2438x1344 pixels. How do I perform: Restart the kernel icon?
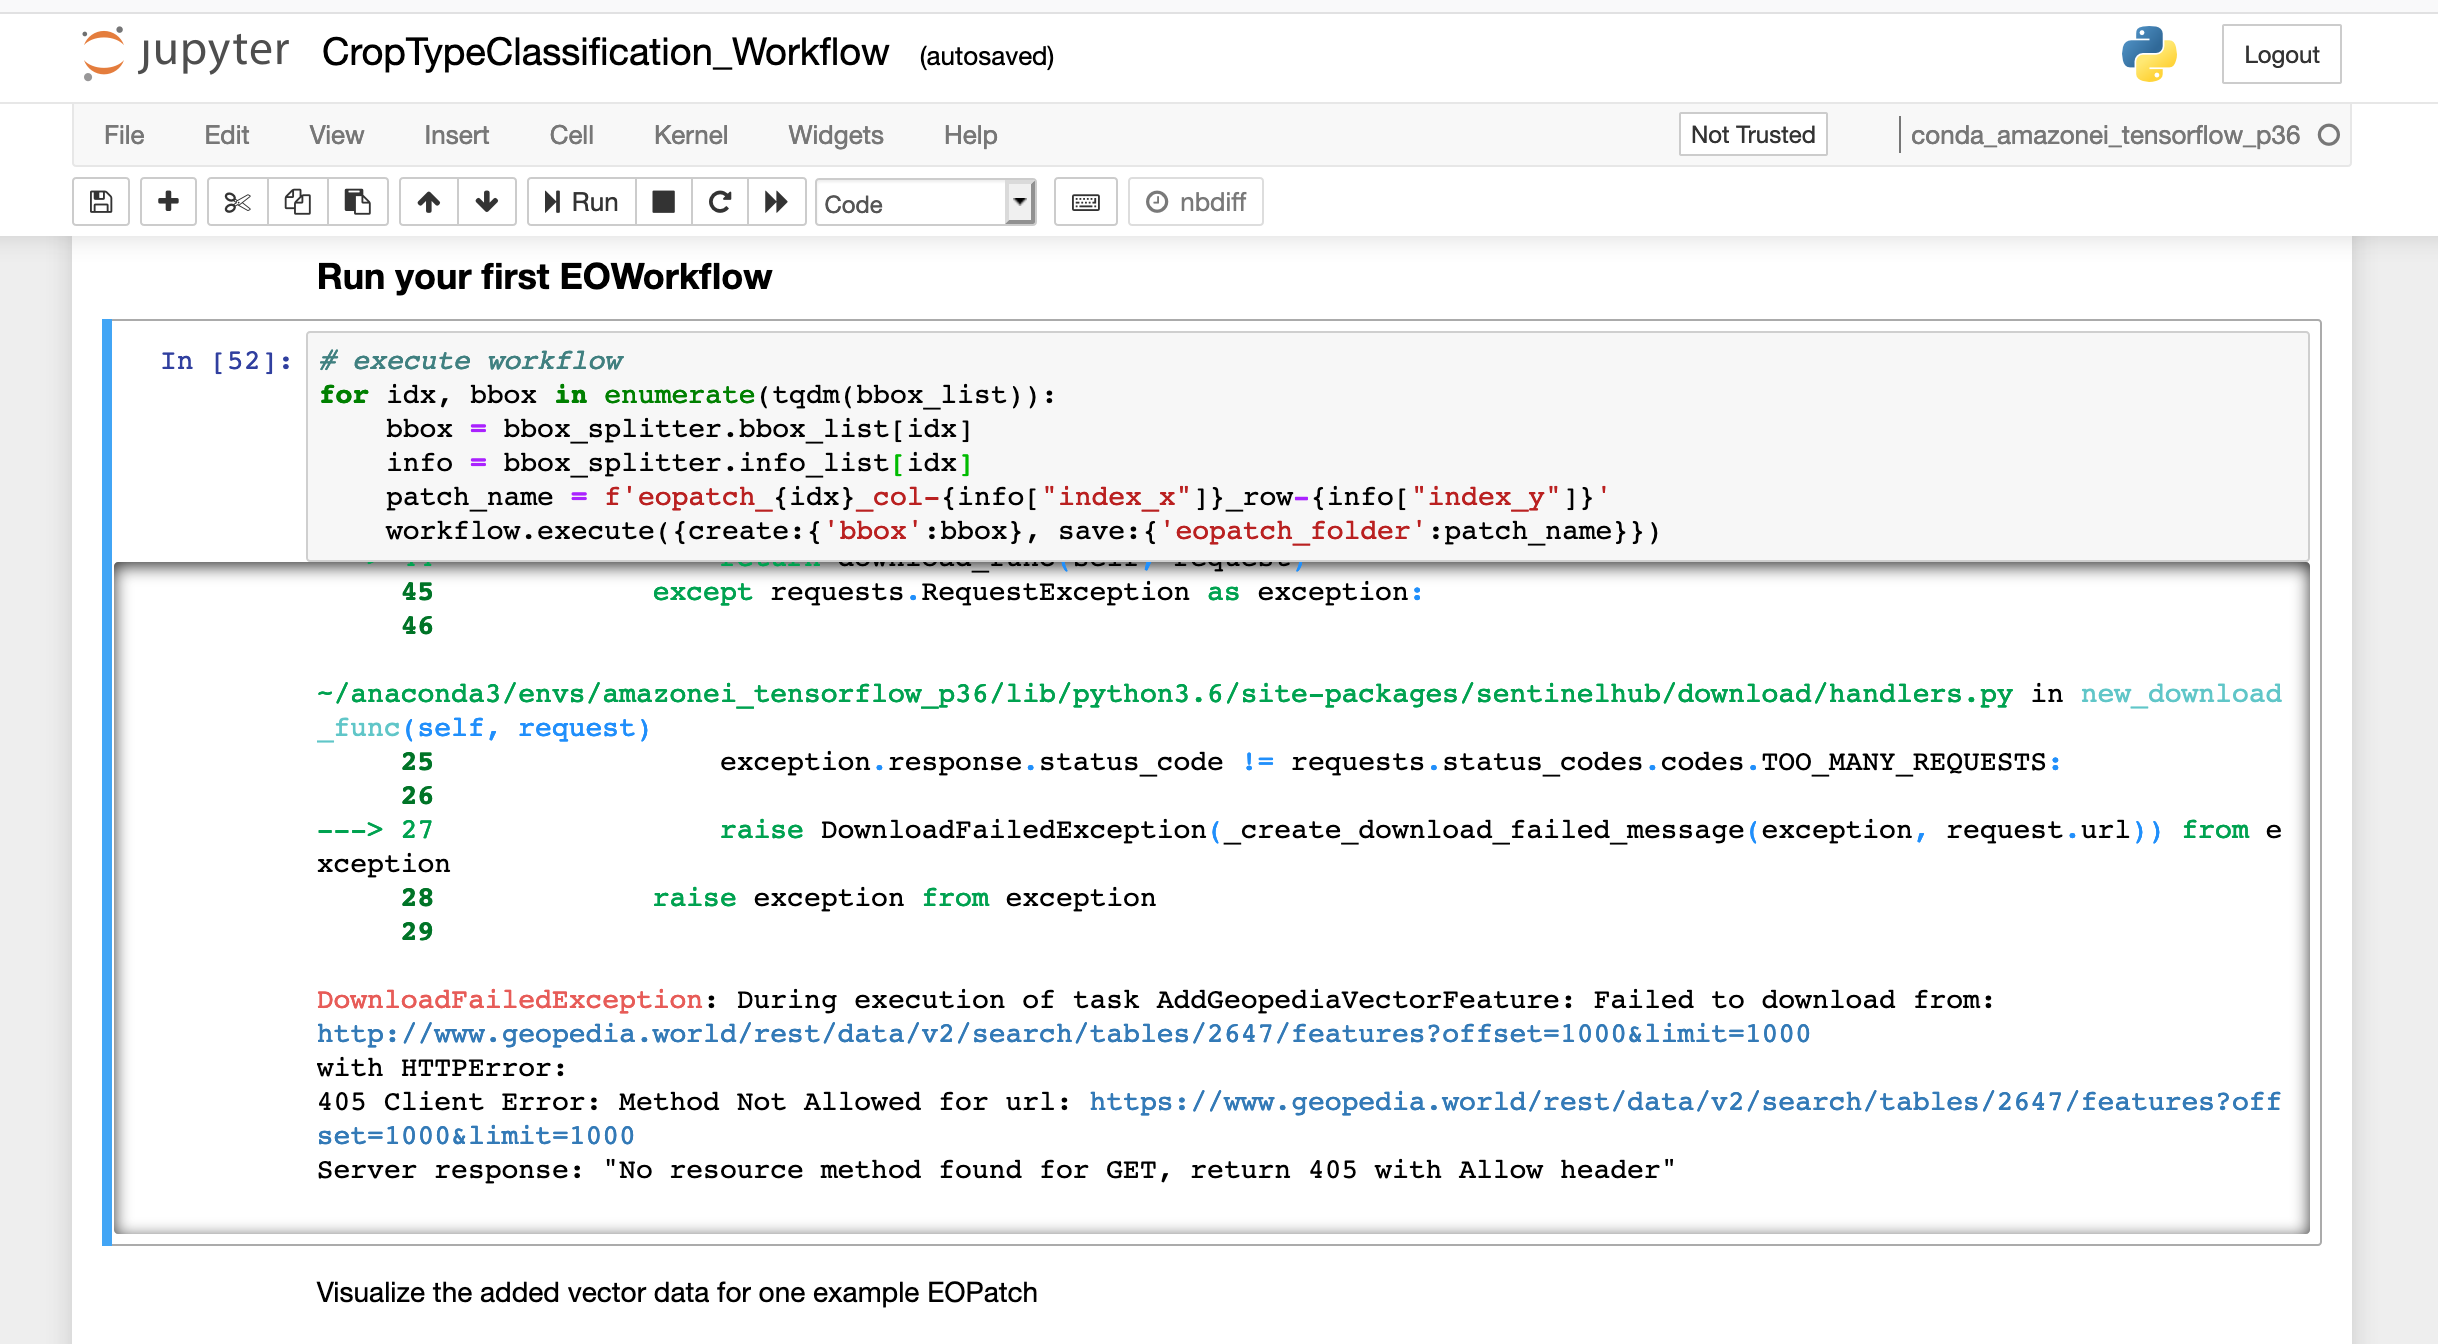[720, 202]
